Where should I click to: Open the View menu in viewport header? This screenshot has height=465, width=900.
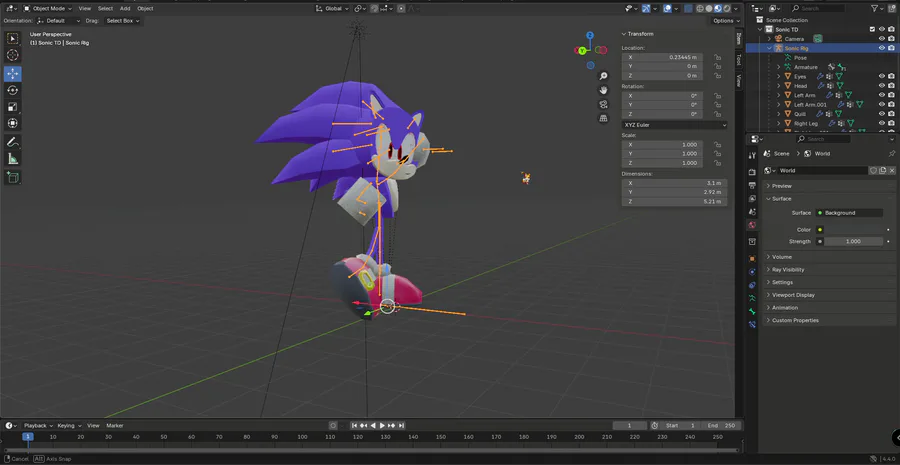click(84, 9)
